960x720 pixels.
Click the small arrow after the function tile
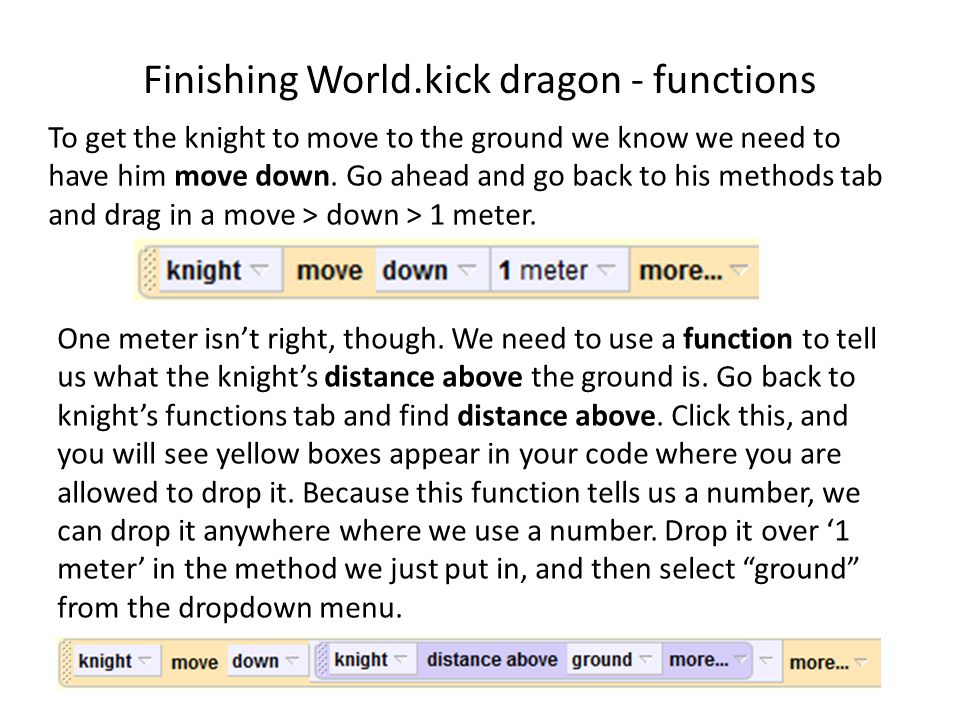click(x=766, y=660)
